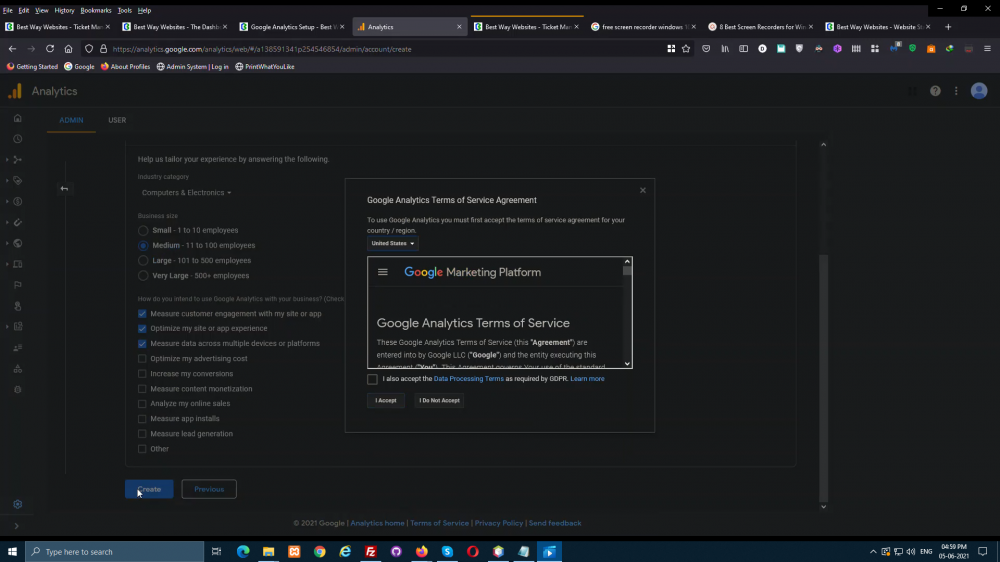The height and width of the screenshot is (562, 1000).
Task: Bookmark this page with star icon
Action: [x=686, y=48]
